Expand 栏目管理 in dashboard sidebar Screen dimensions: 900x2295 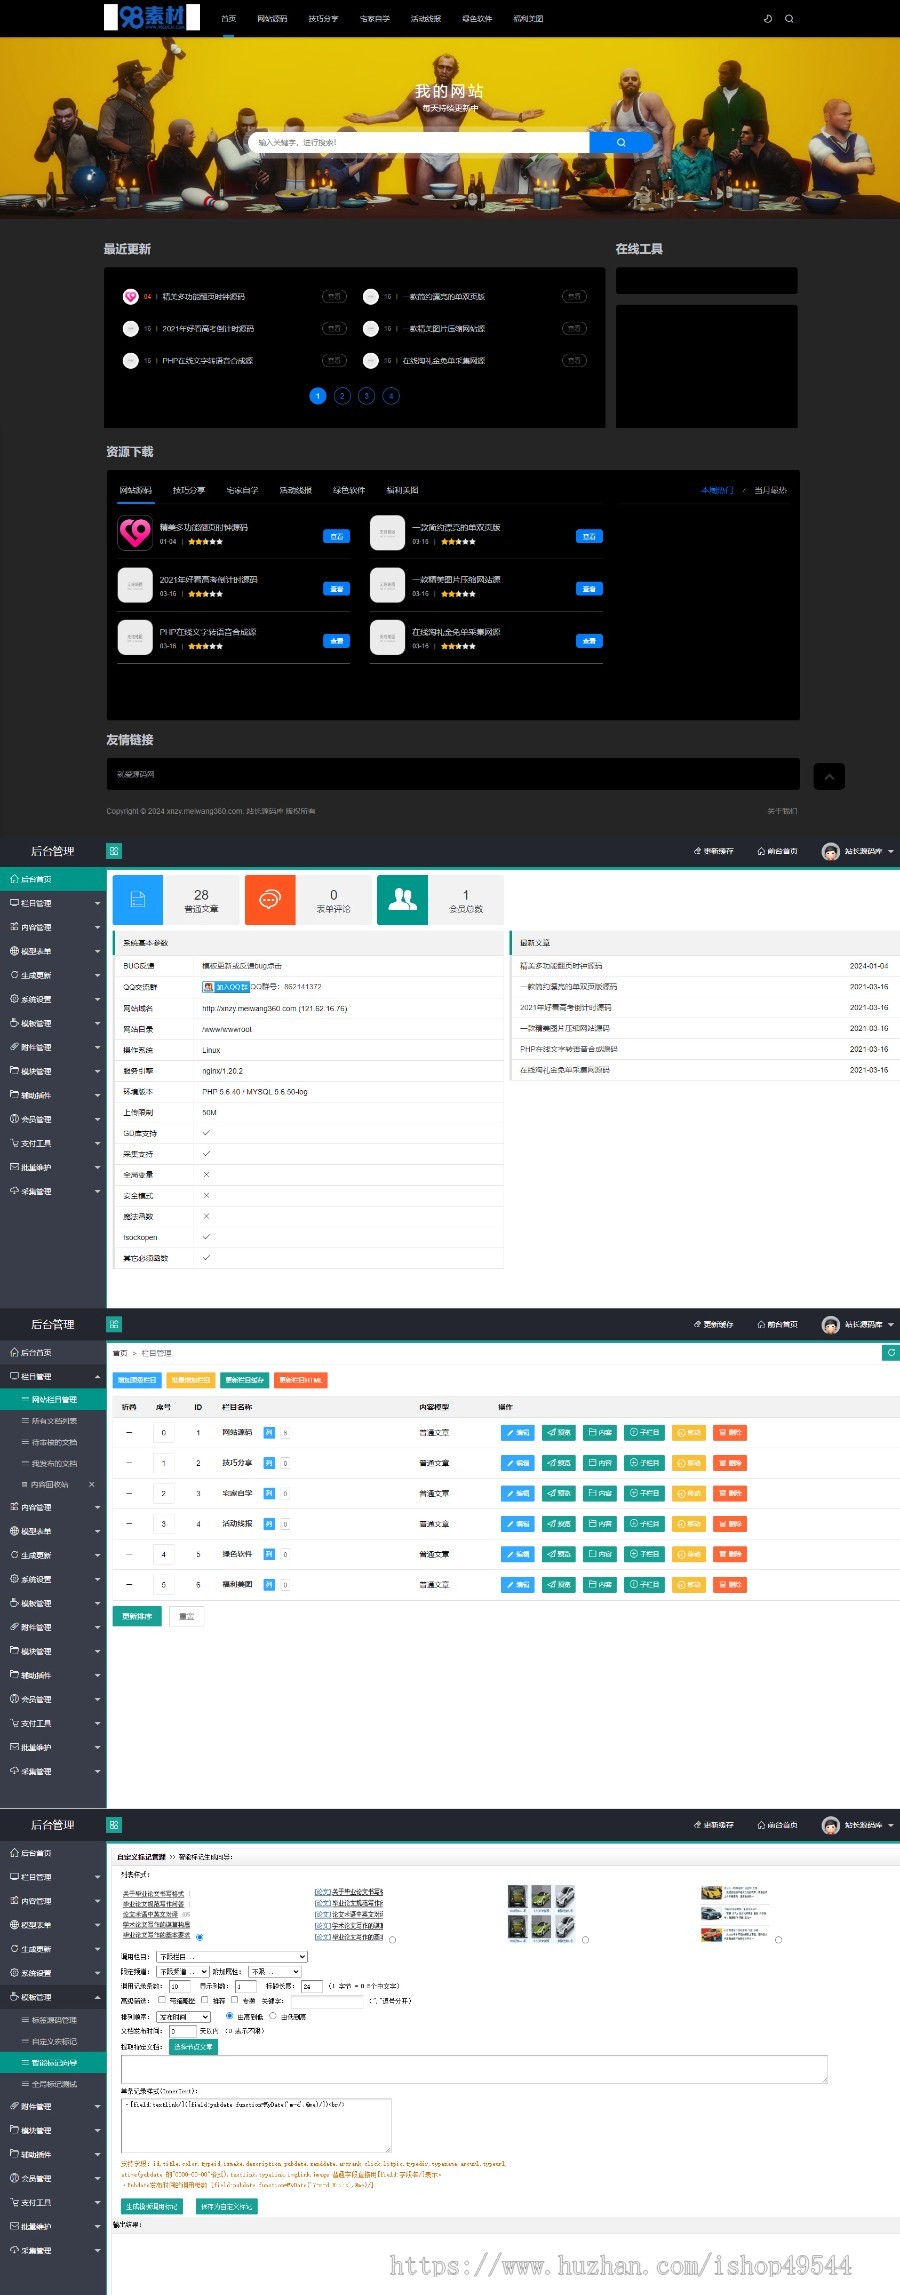[x=53, y=903]
